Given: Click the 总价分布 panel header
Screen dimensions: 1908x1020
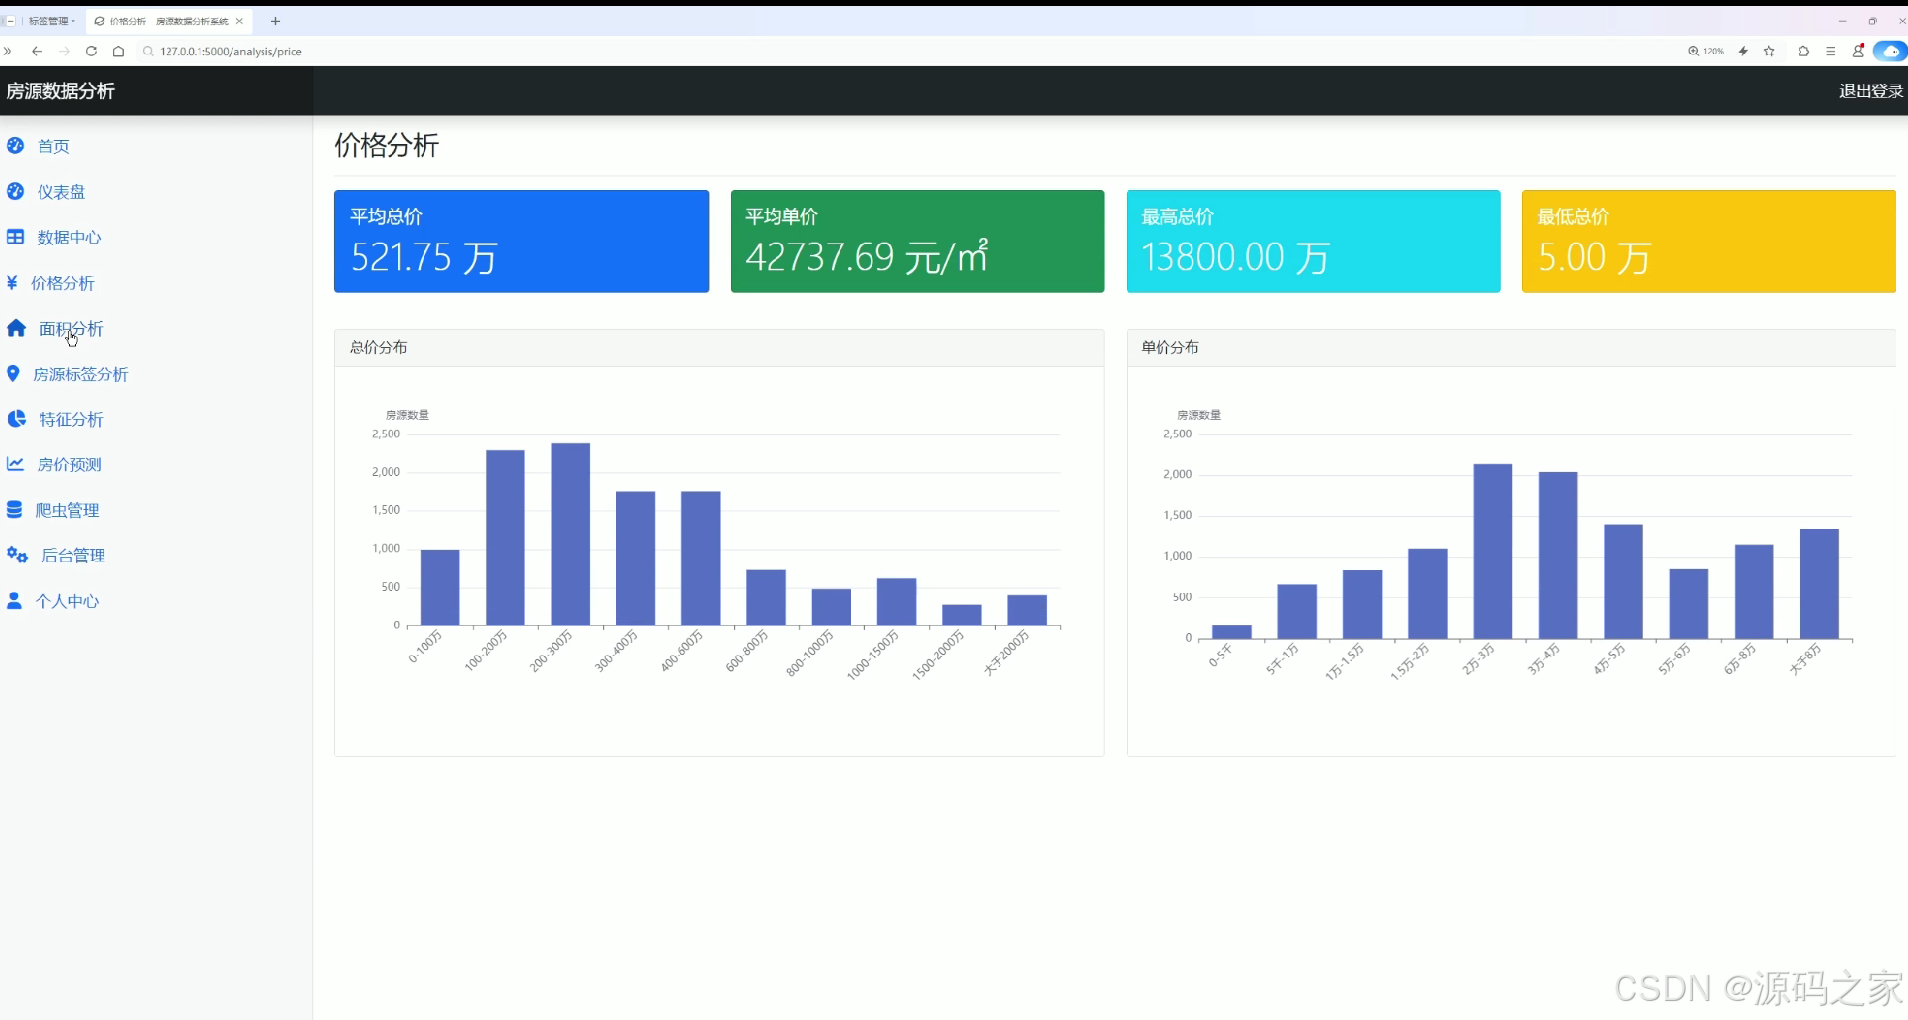Looking at the screenshot, I should 719,348.
